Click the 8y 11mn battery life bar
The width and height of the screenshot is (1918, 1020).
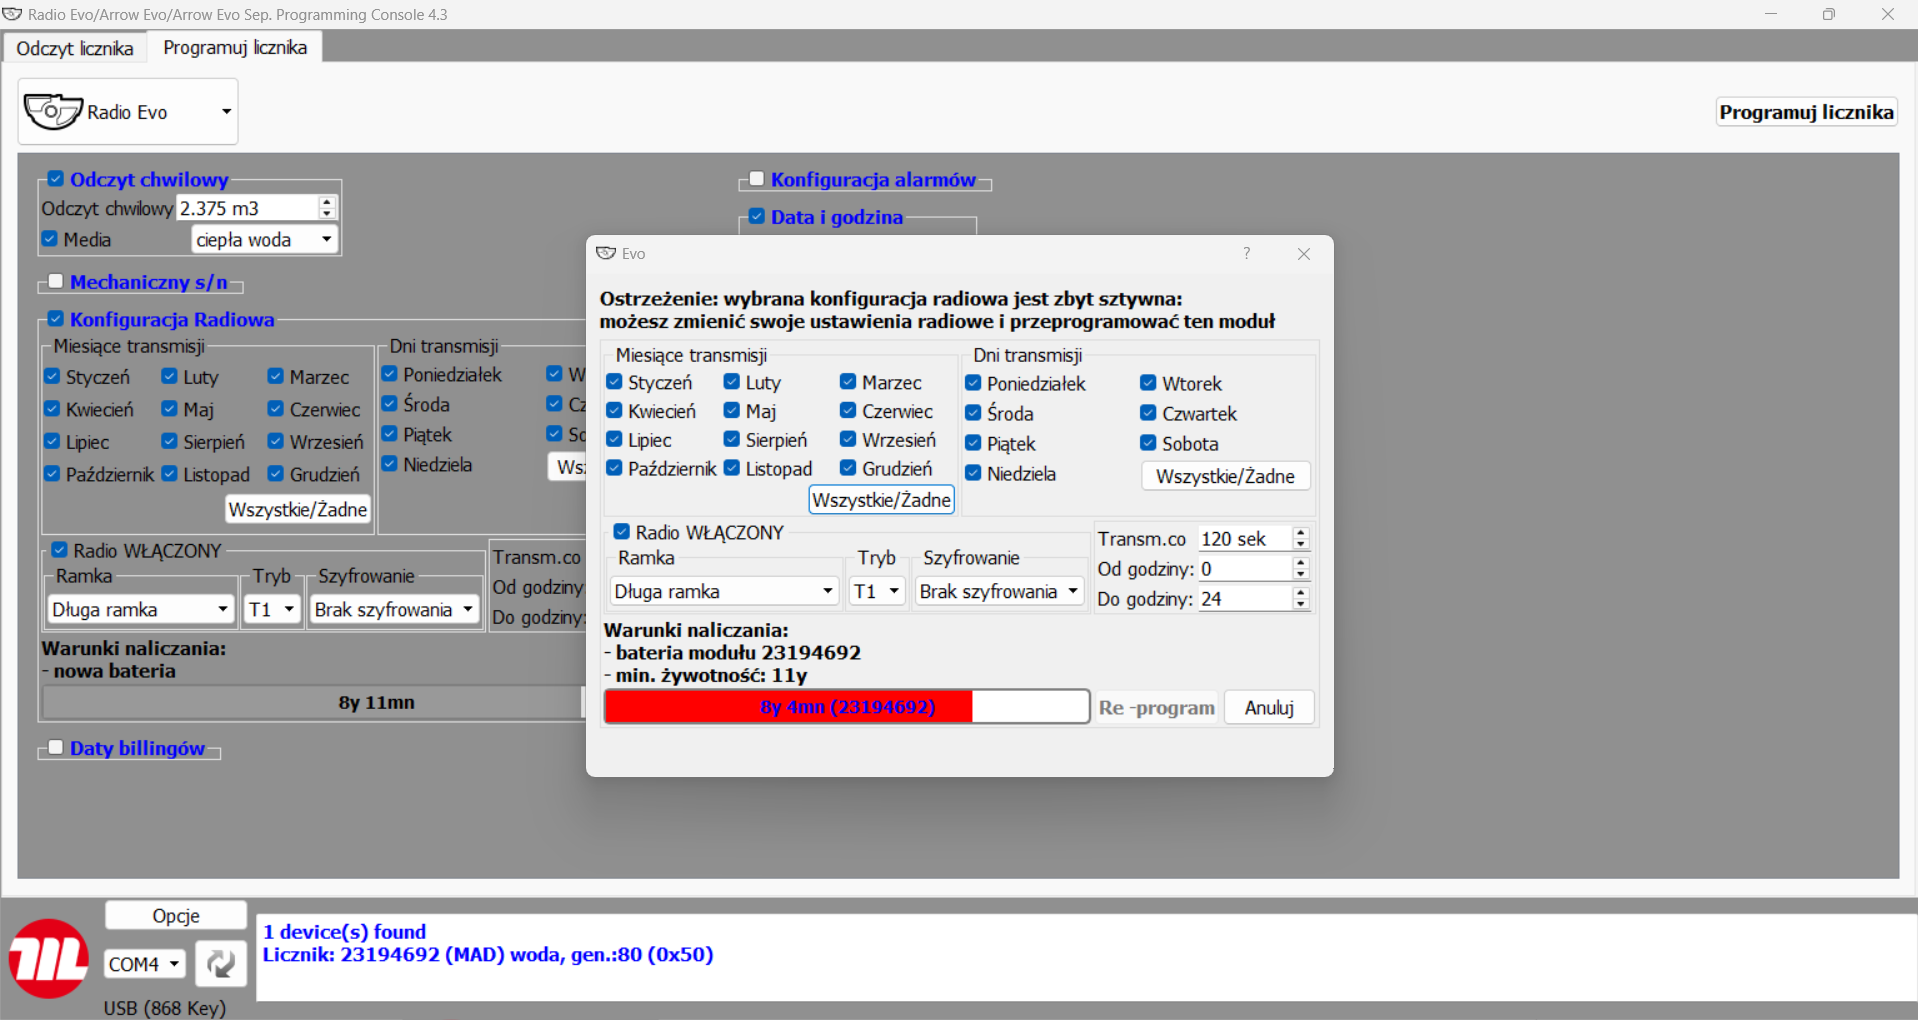pyautogui.click(x=312, y=702)
